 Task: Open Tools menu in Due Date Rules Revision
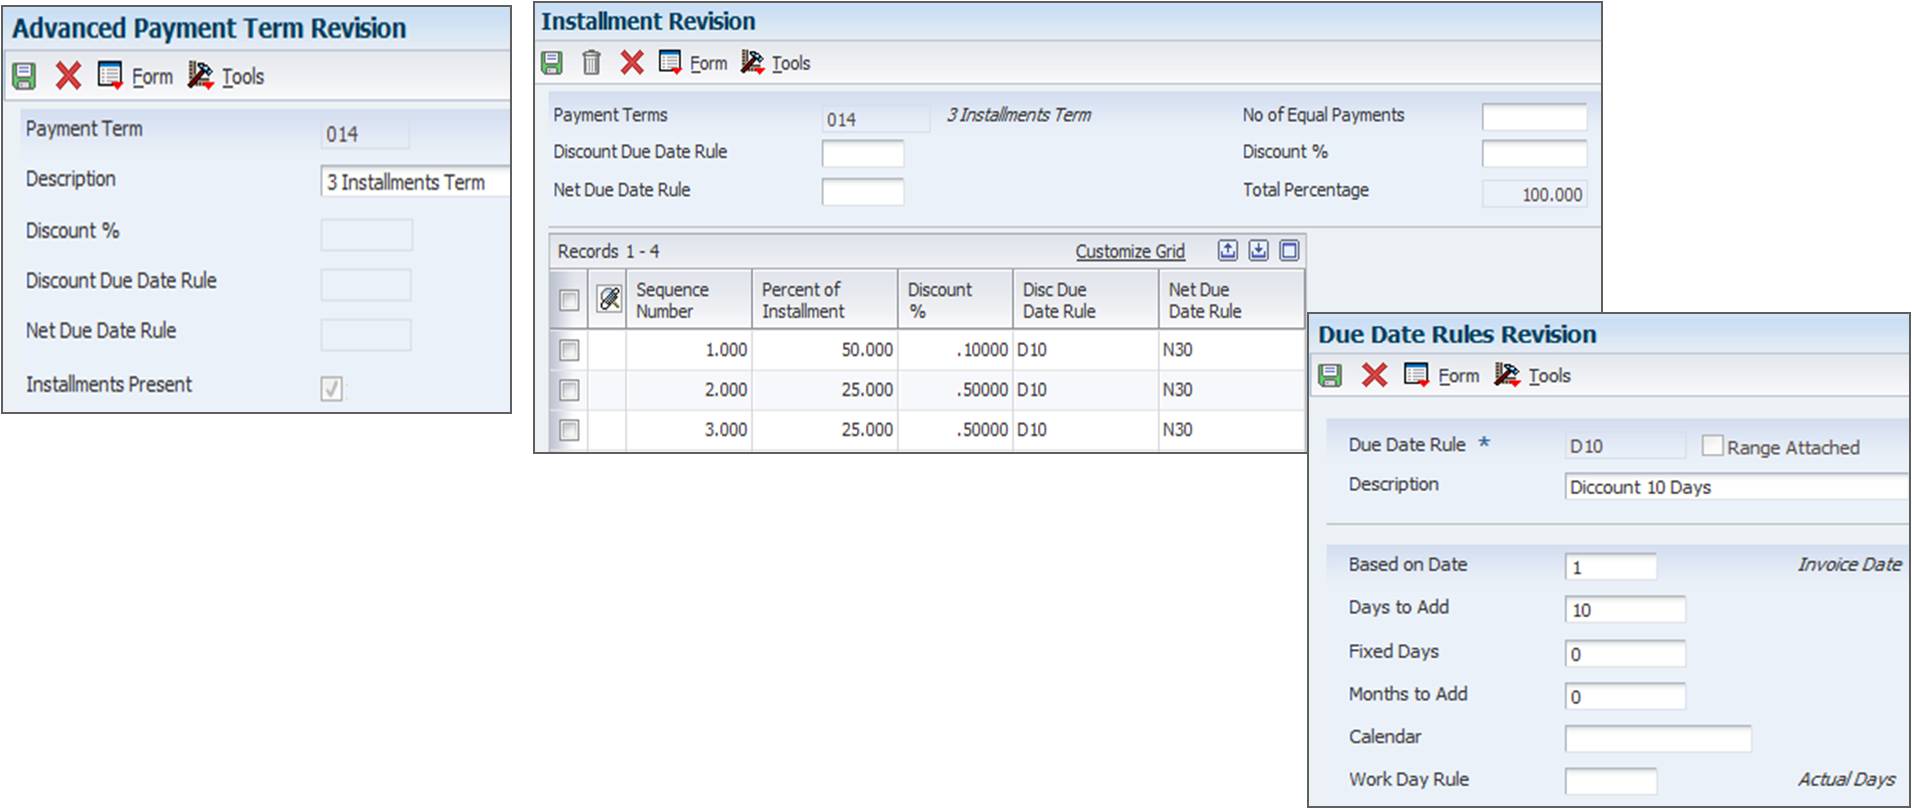coord(1550,377)
